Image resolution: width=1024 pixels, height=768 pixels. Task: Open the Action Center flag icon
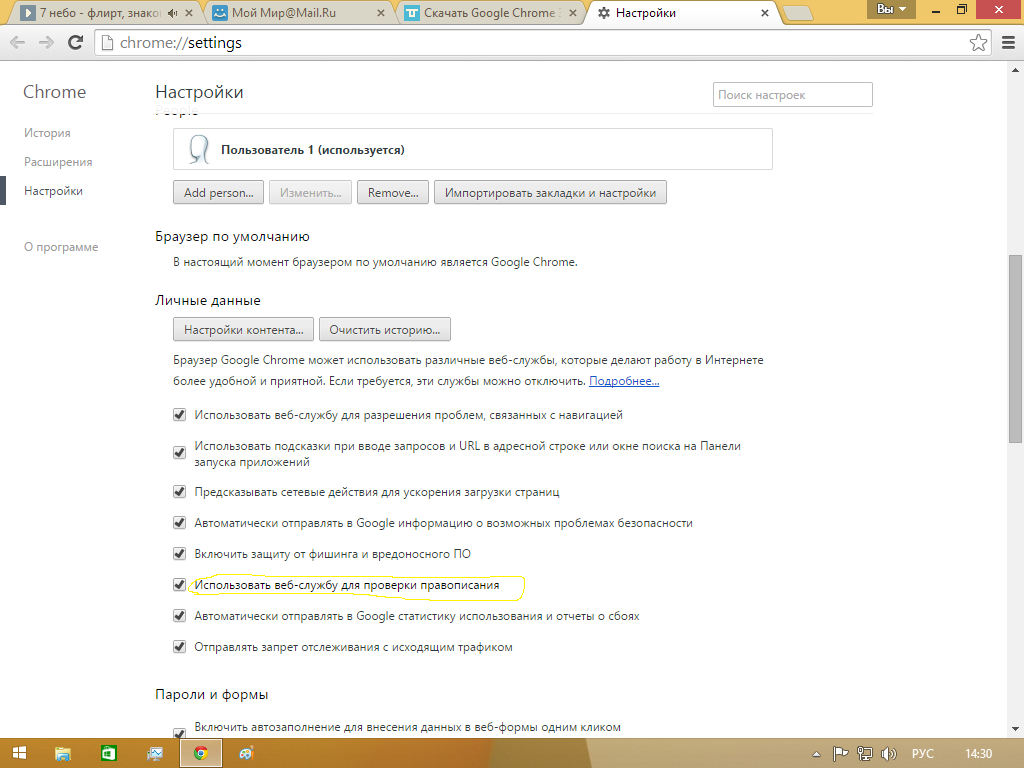[x=840, y=754]
